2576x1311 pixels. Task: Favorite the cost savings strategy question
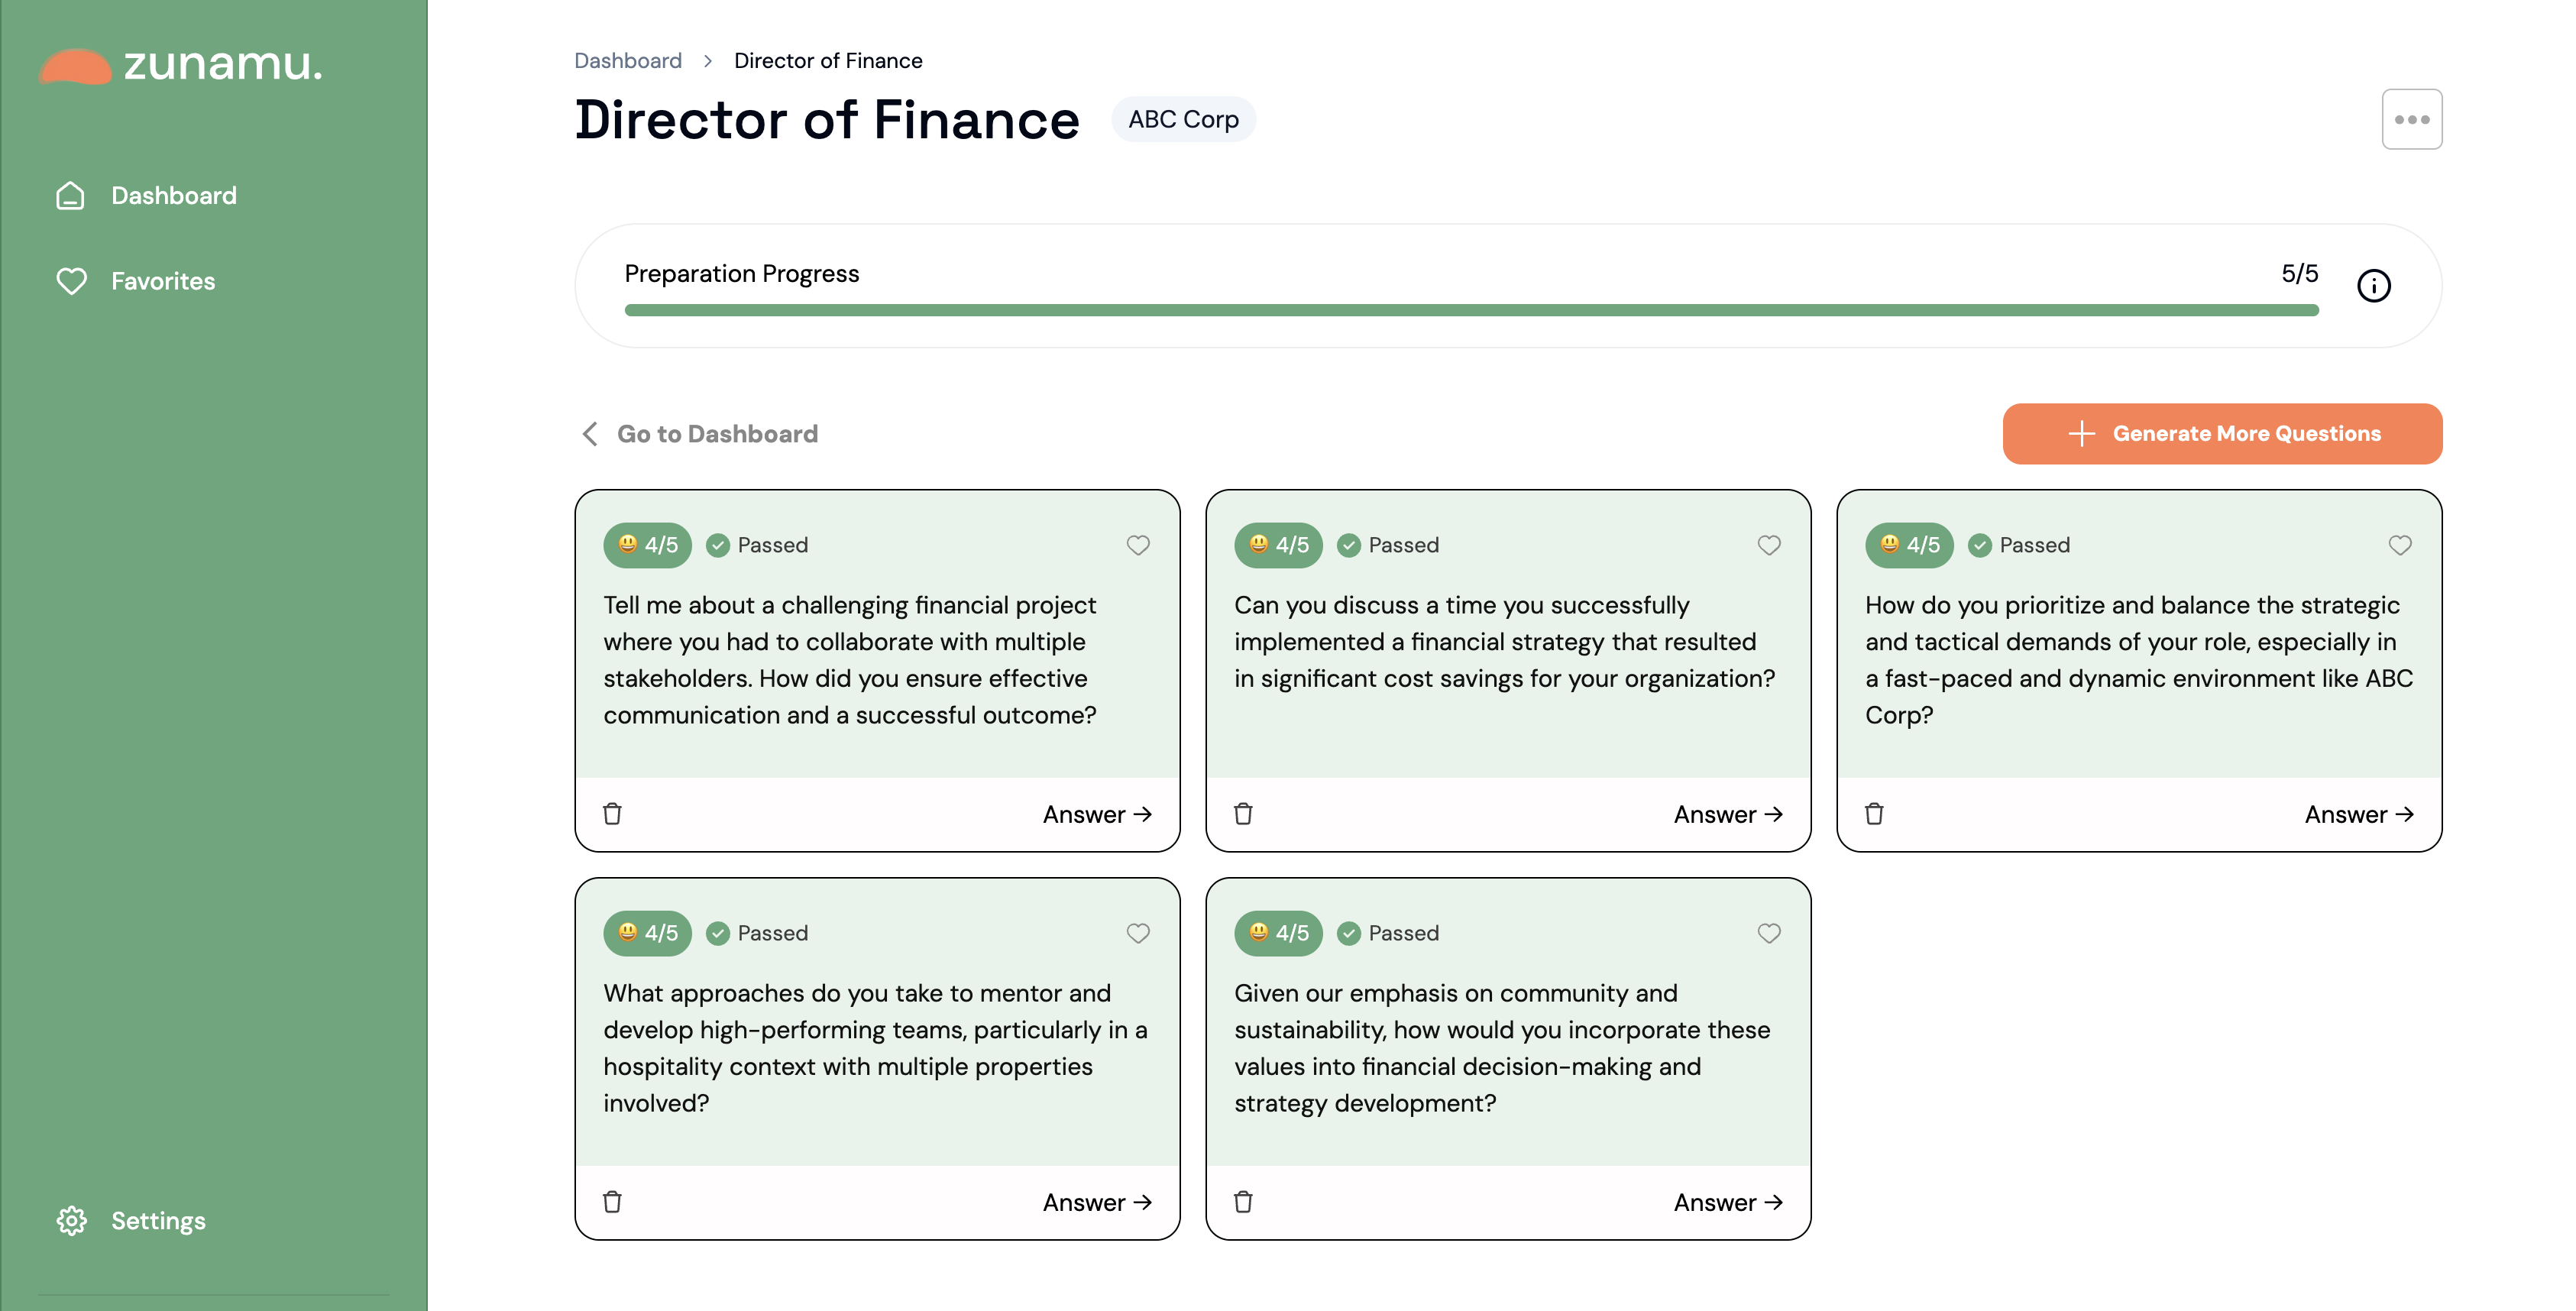tap(1769, 545)
